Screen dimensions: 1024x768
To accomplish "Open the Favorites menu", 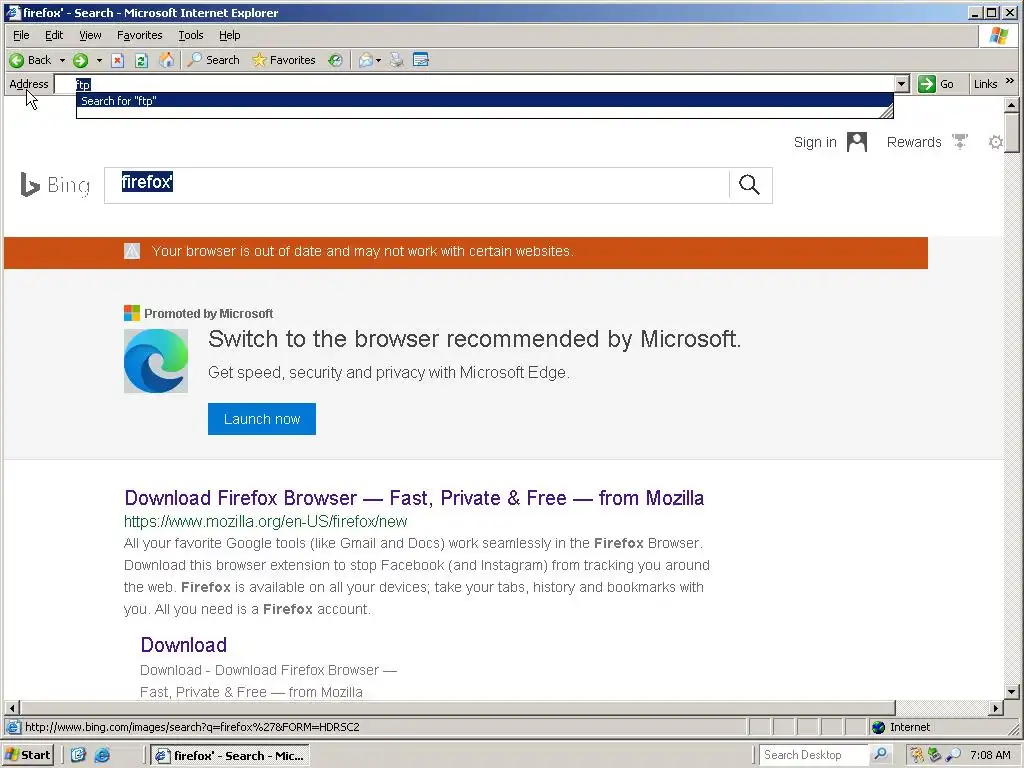I will 140,35.
